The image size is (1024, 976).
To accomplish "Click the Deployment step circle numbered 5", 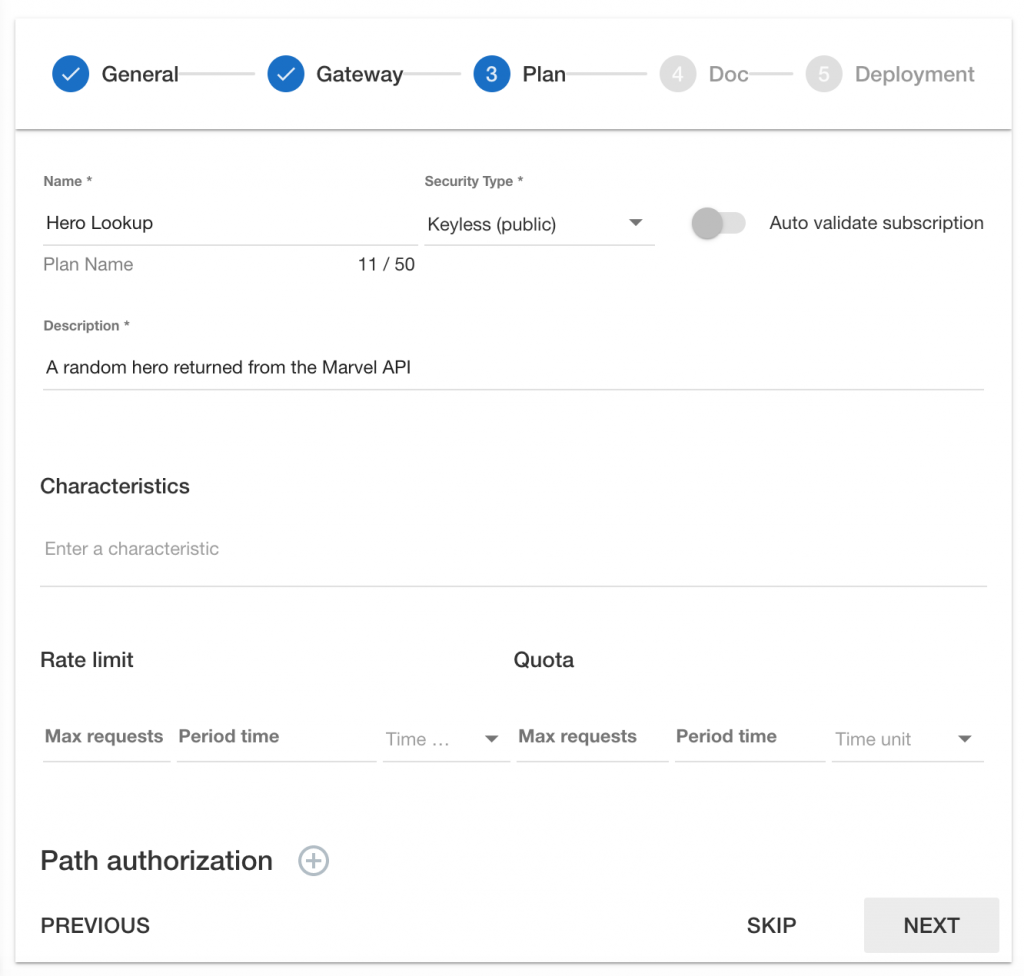I will pyautogui.click(x=822, y=73).
